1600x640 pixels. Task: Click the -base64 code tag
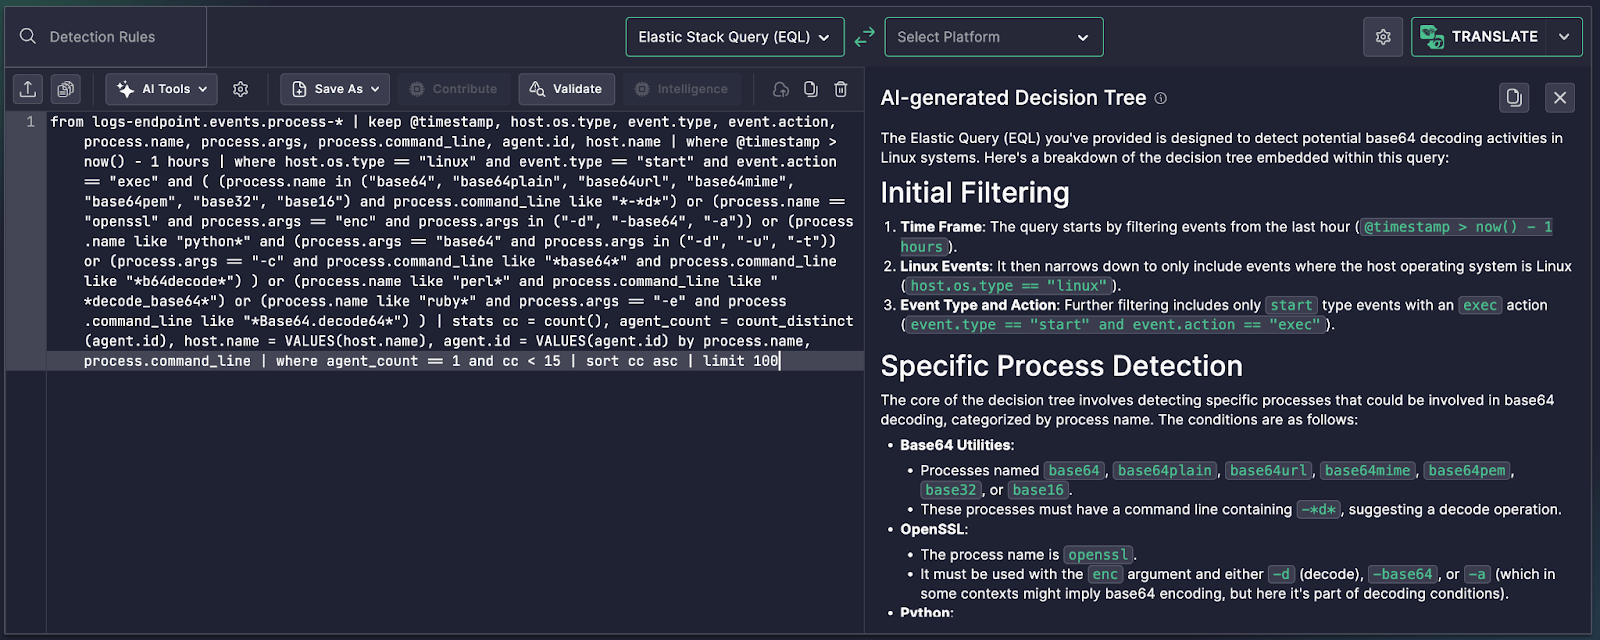1403,575
